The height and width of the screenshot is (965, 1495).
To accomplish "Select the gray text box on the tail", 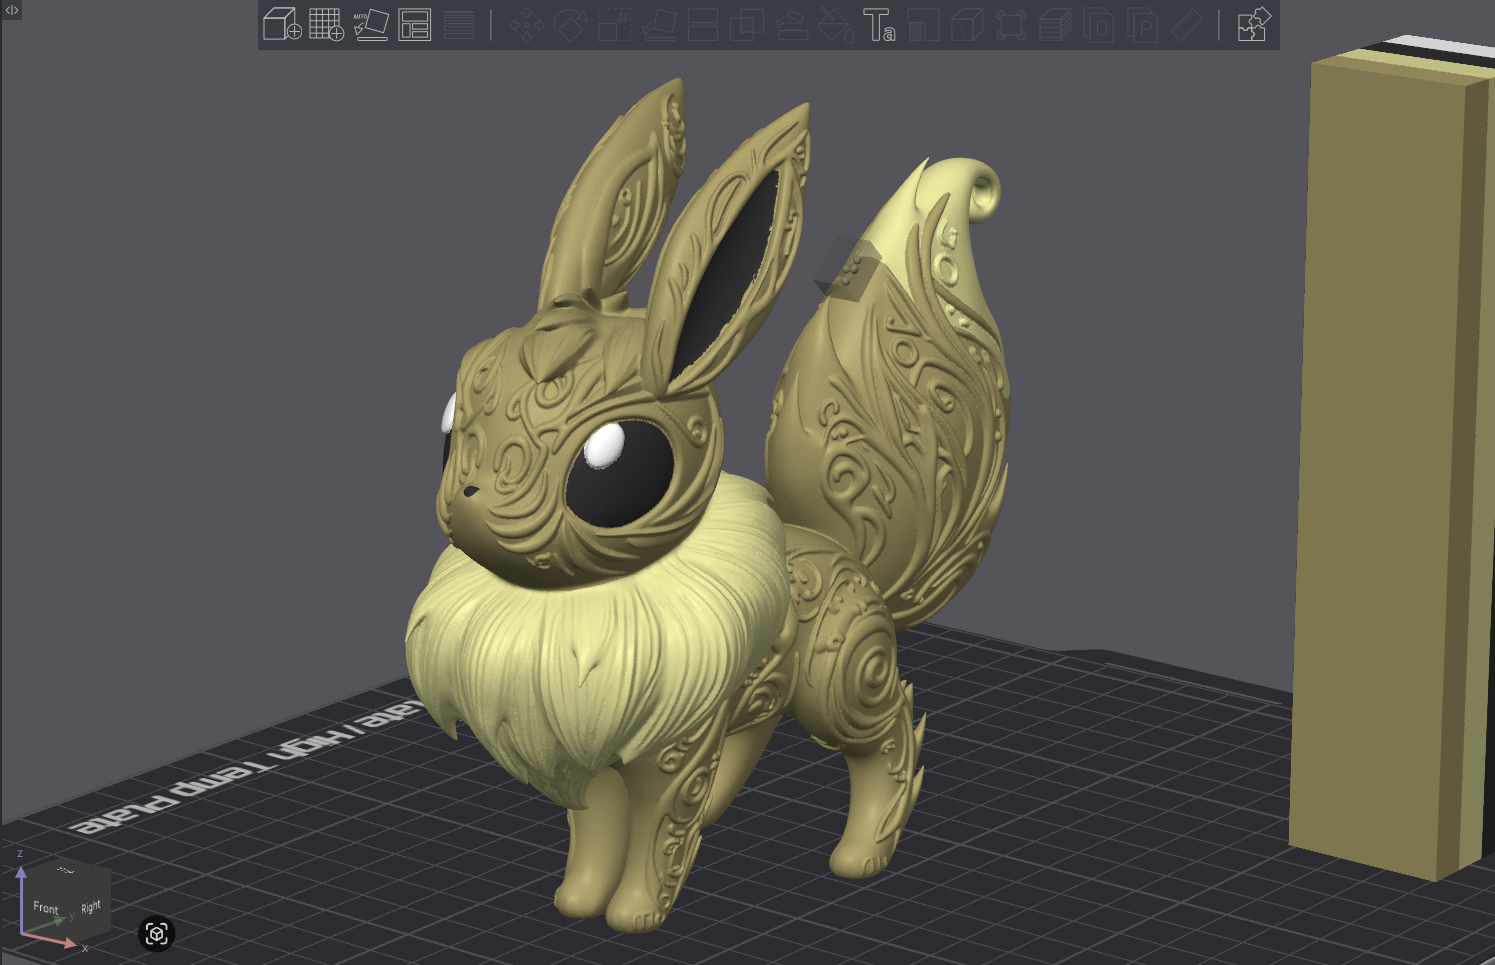I will [x=848, y=268].
